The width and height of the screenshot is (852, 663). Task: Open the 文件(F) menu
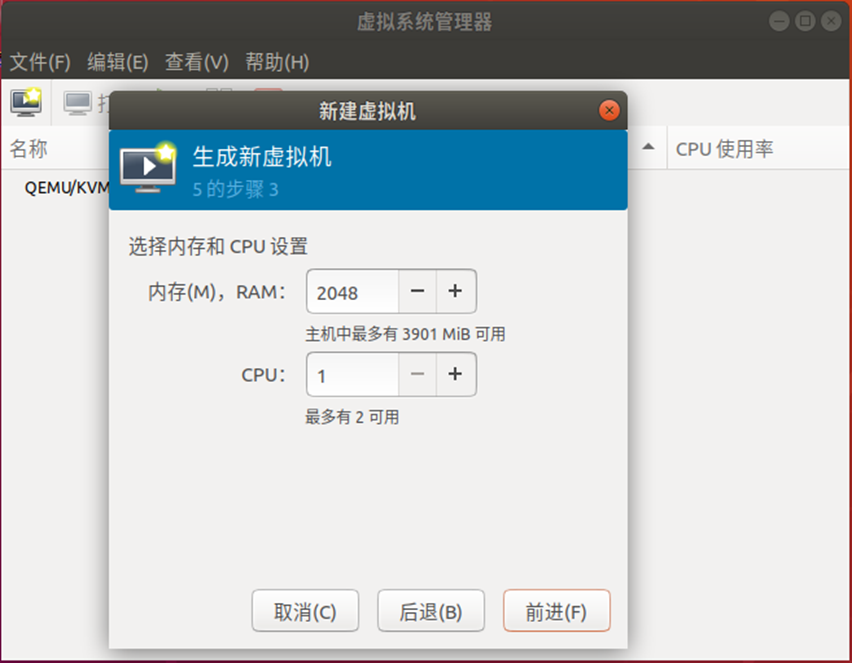40,62
